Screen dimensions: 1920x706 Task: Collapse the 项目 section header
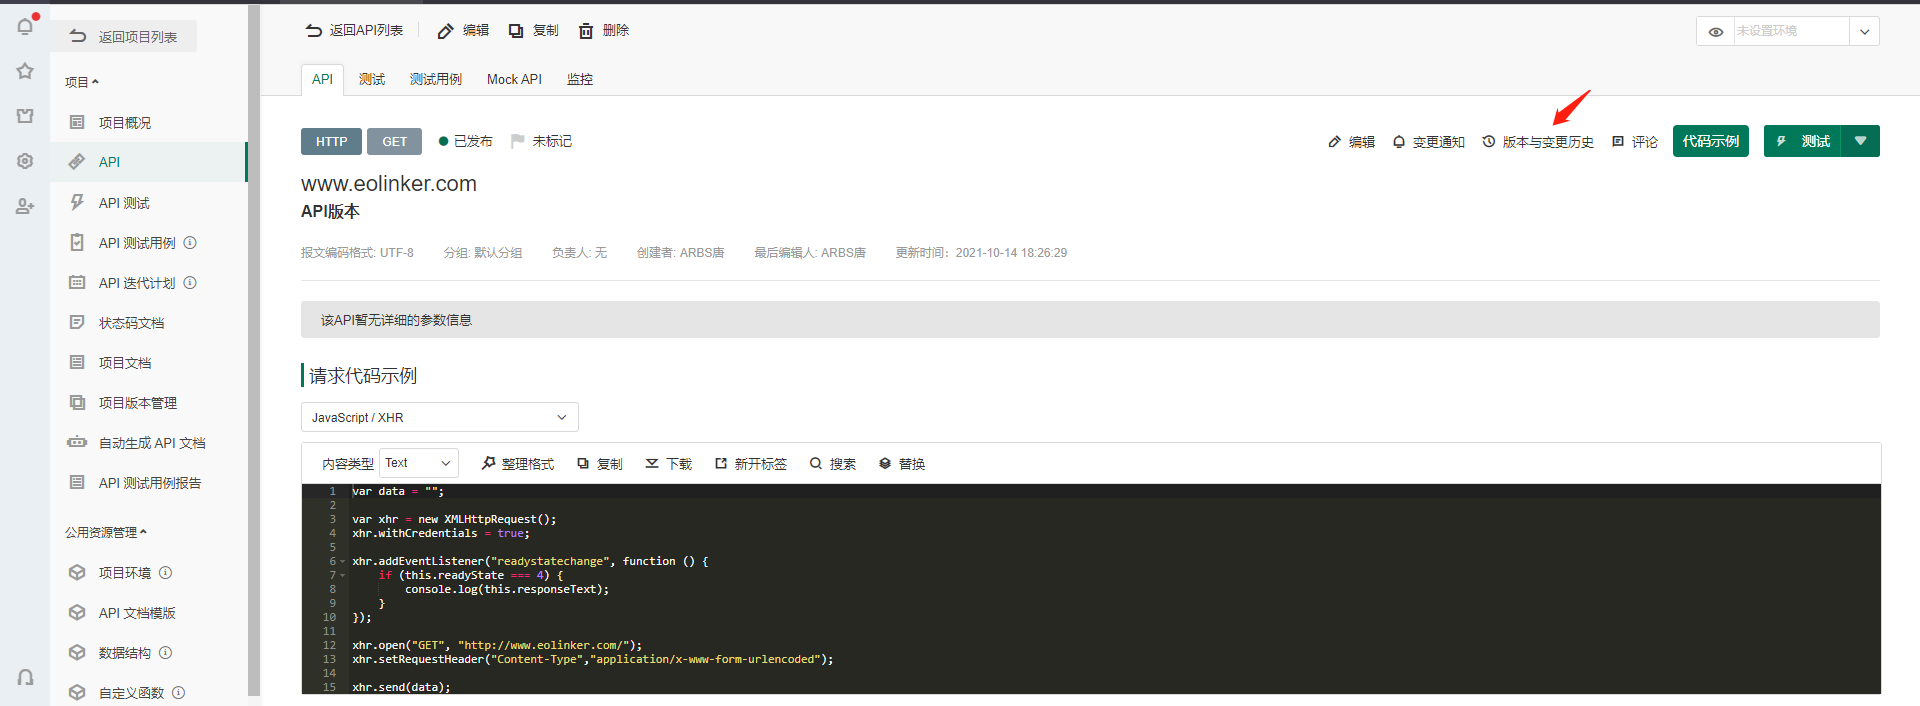[x=82, y=82]
